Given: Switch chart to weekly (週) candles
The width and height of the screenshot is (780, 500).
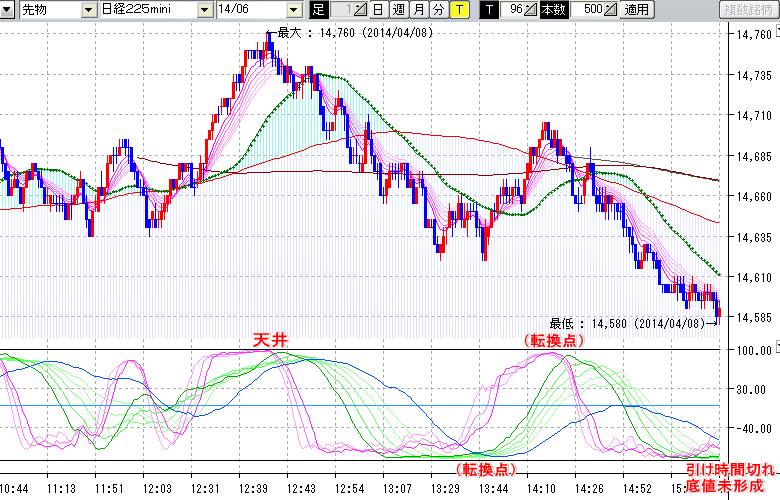Looking at the screenshot, I should [397, 9].
